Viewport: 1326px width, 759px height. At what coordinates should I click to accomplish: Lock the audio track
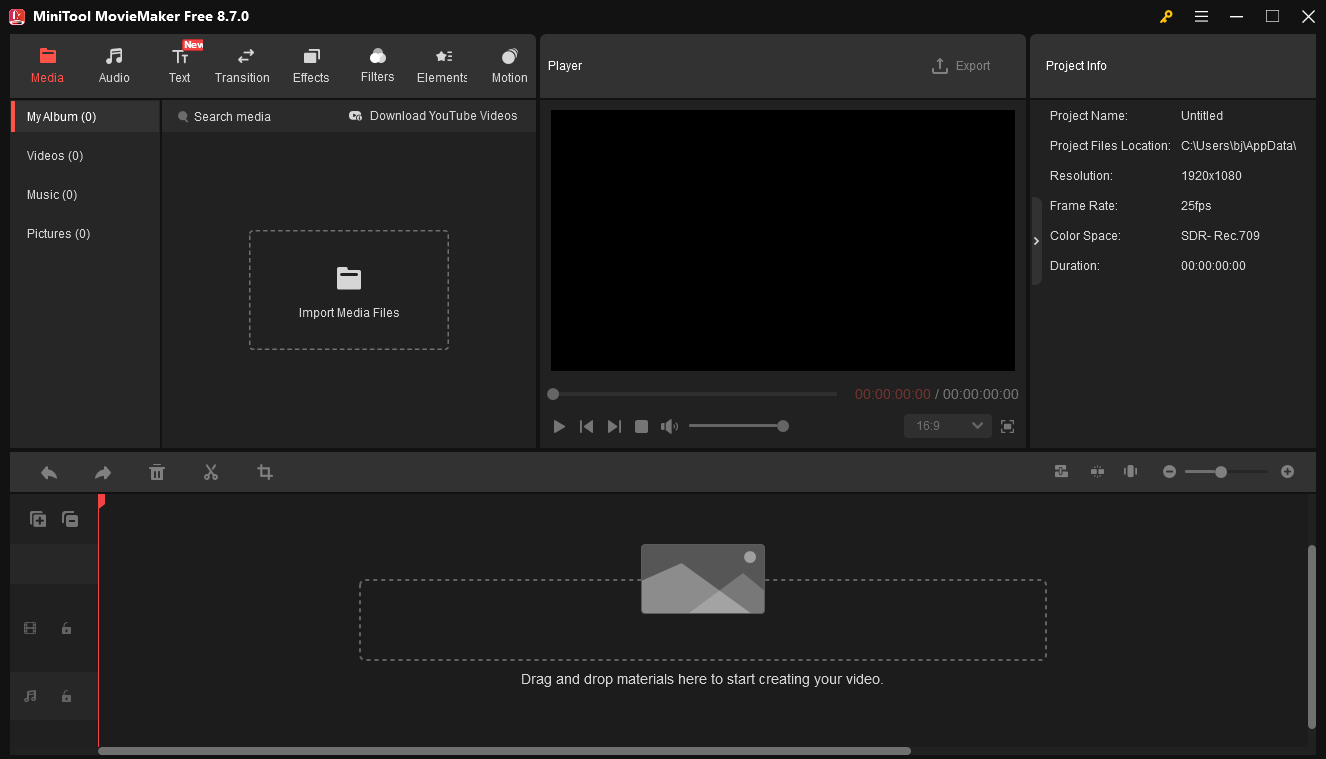66,696
